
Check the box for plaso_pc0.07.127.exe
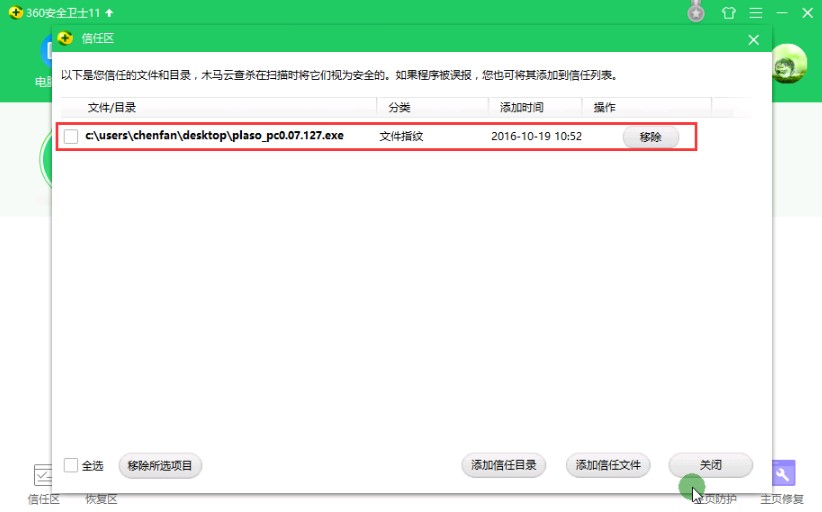71,136
